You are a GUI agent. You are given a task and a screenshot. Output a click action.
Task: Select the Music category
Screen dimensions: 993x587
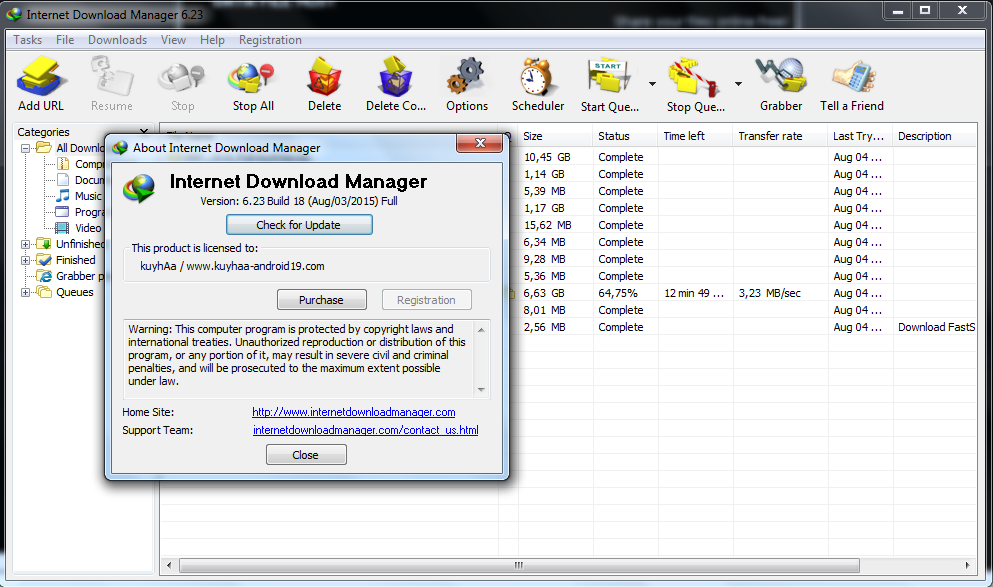pyautogui.click(x=87, y=196)
